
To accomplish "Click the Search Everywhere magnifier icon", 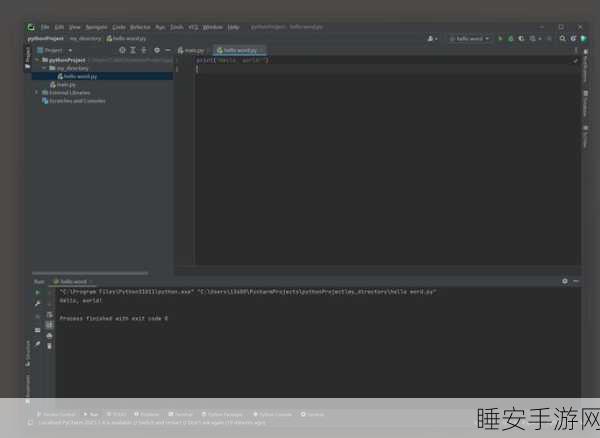I will pos(562,39).
